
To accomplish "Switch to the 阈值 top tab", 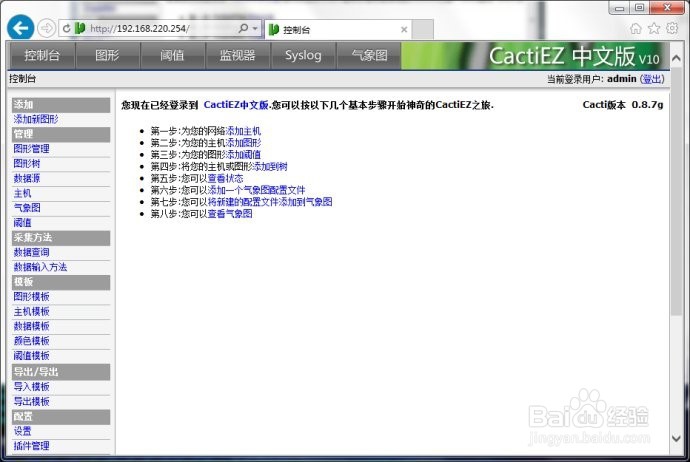I will [x=172, y=55].
